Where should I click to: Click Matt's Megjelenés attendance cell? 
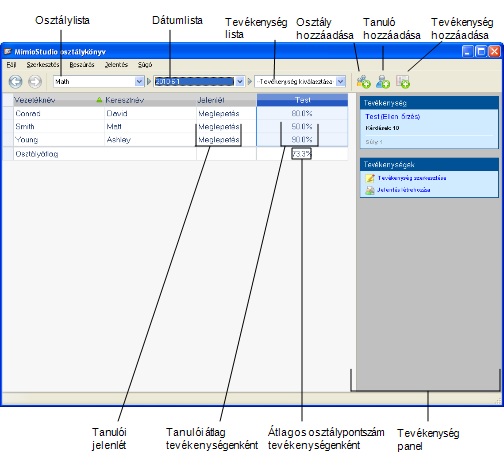[226, 126]
